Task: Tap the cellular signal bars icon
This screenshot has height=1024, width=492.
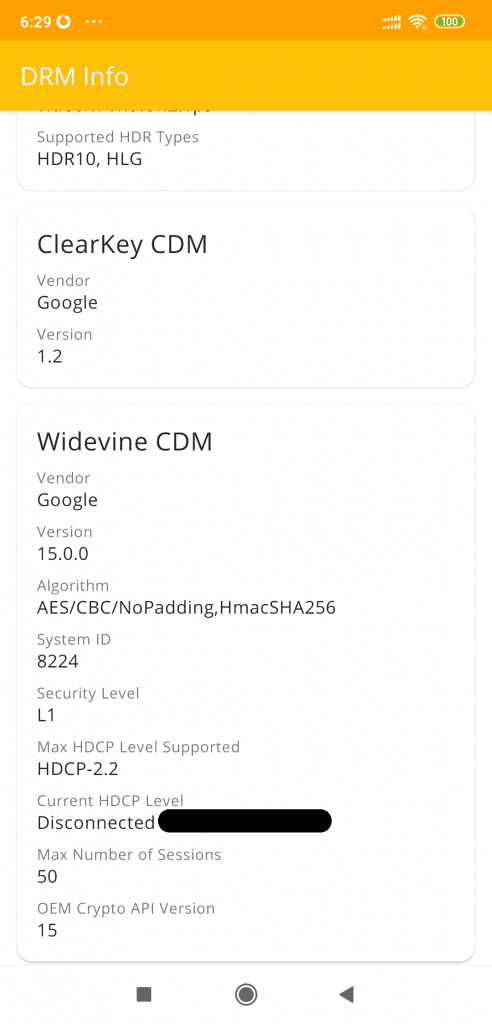Action: (x=391, y=22)
